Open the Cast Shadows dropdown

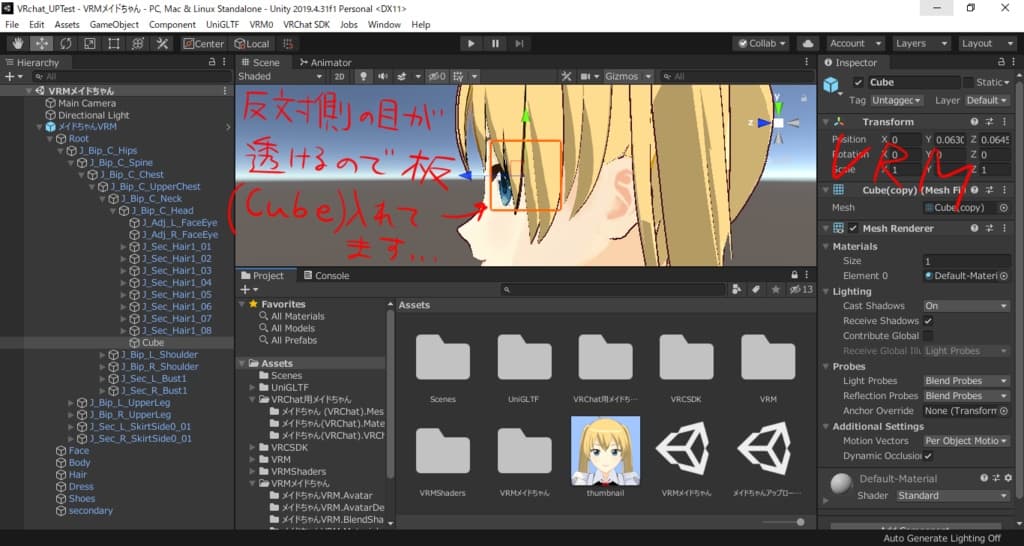pos(966,306)
